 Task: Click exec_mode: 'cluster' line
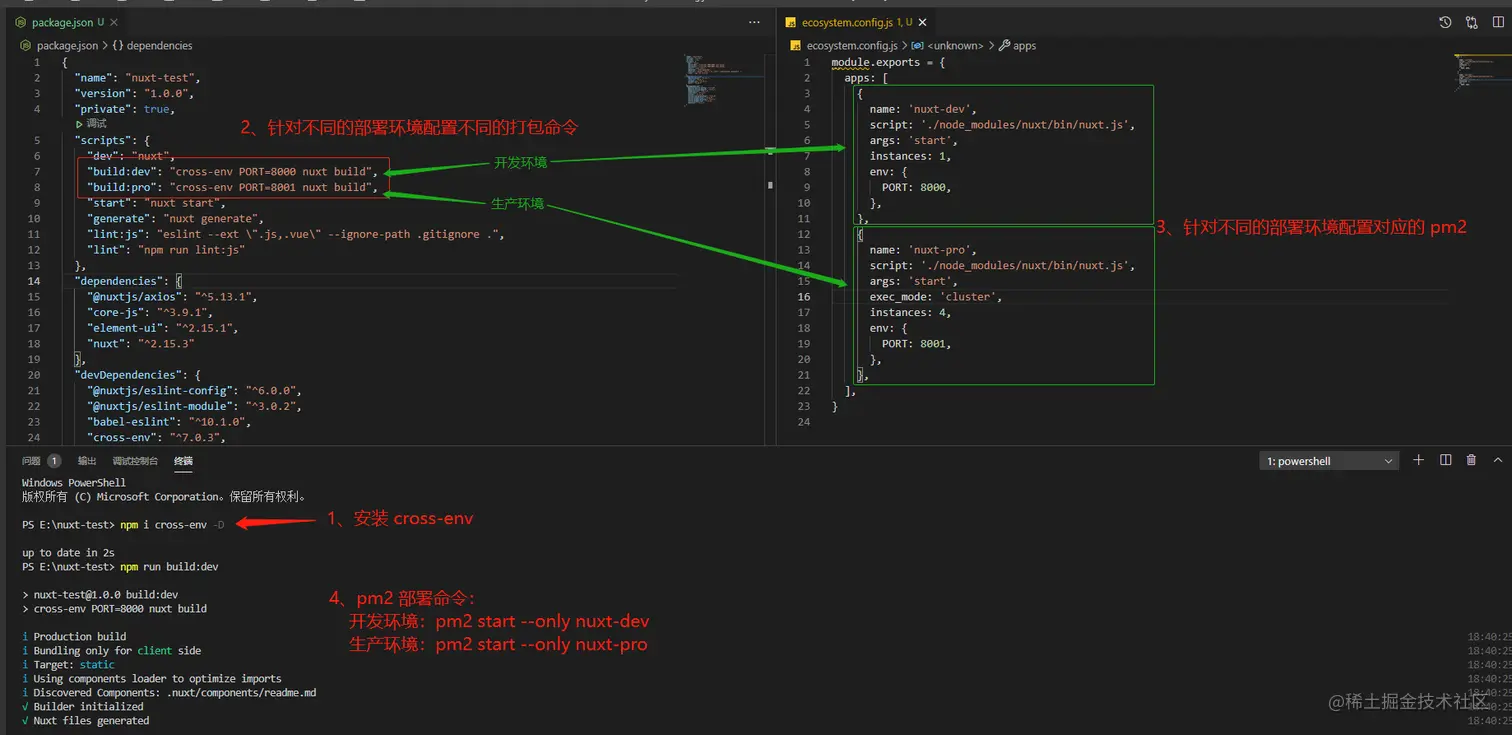click(936, 297)
